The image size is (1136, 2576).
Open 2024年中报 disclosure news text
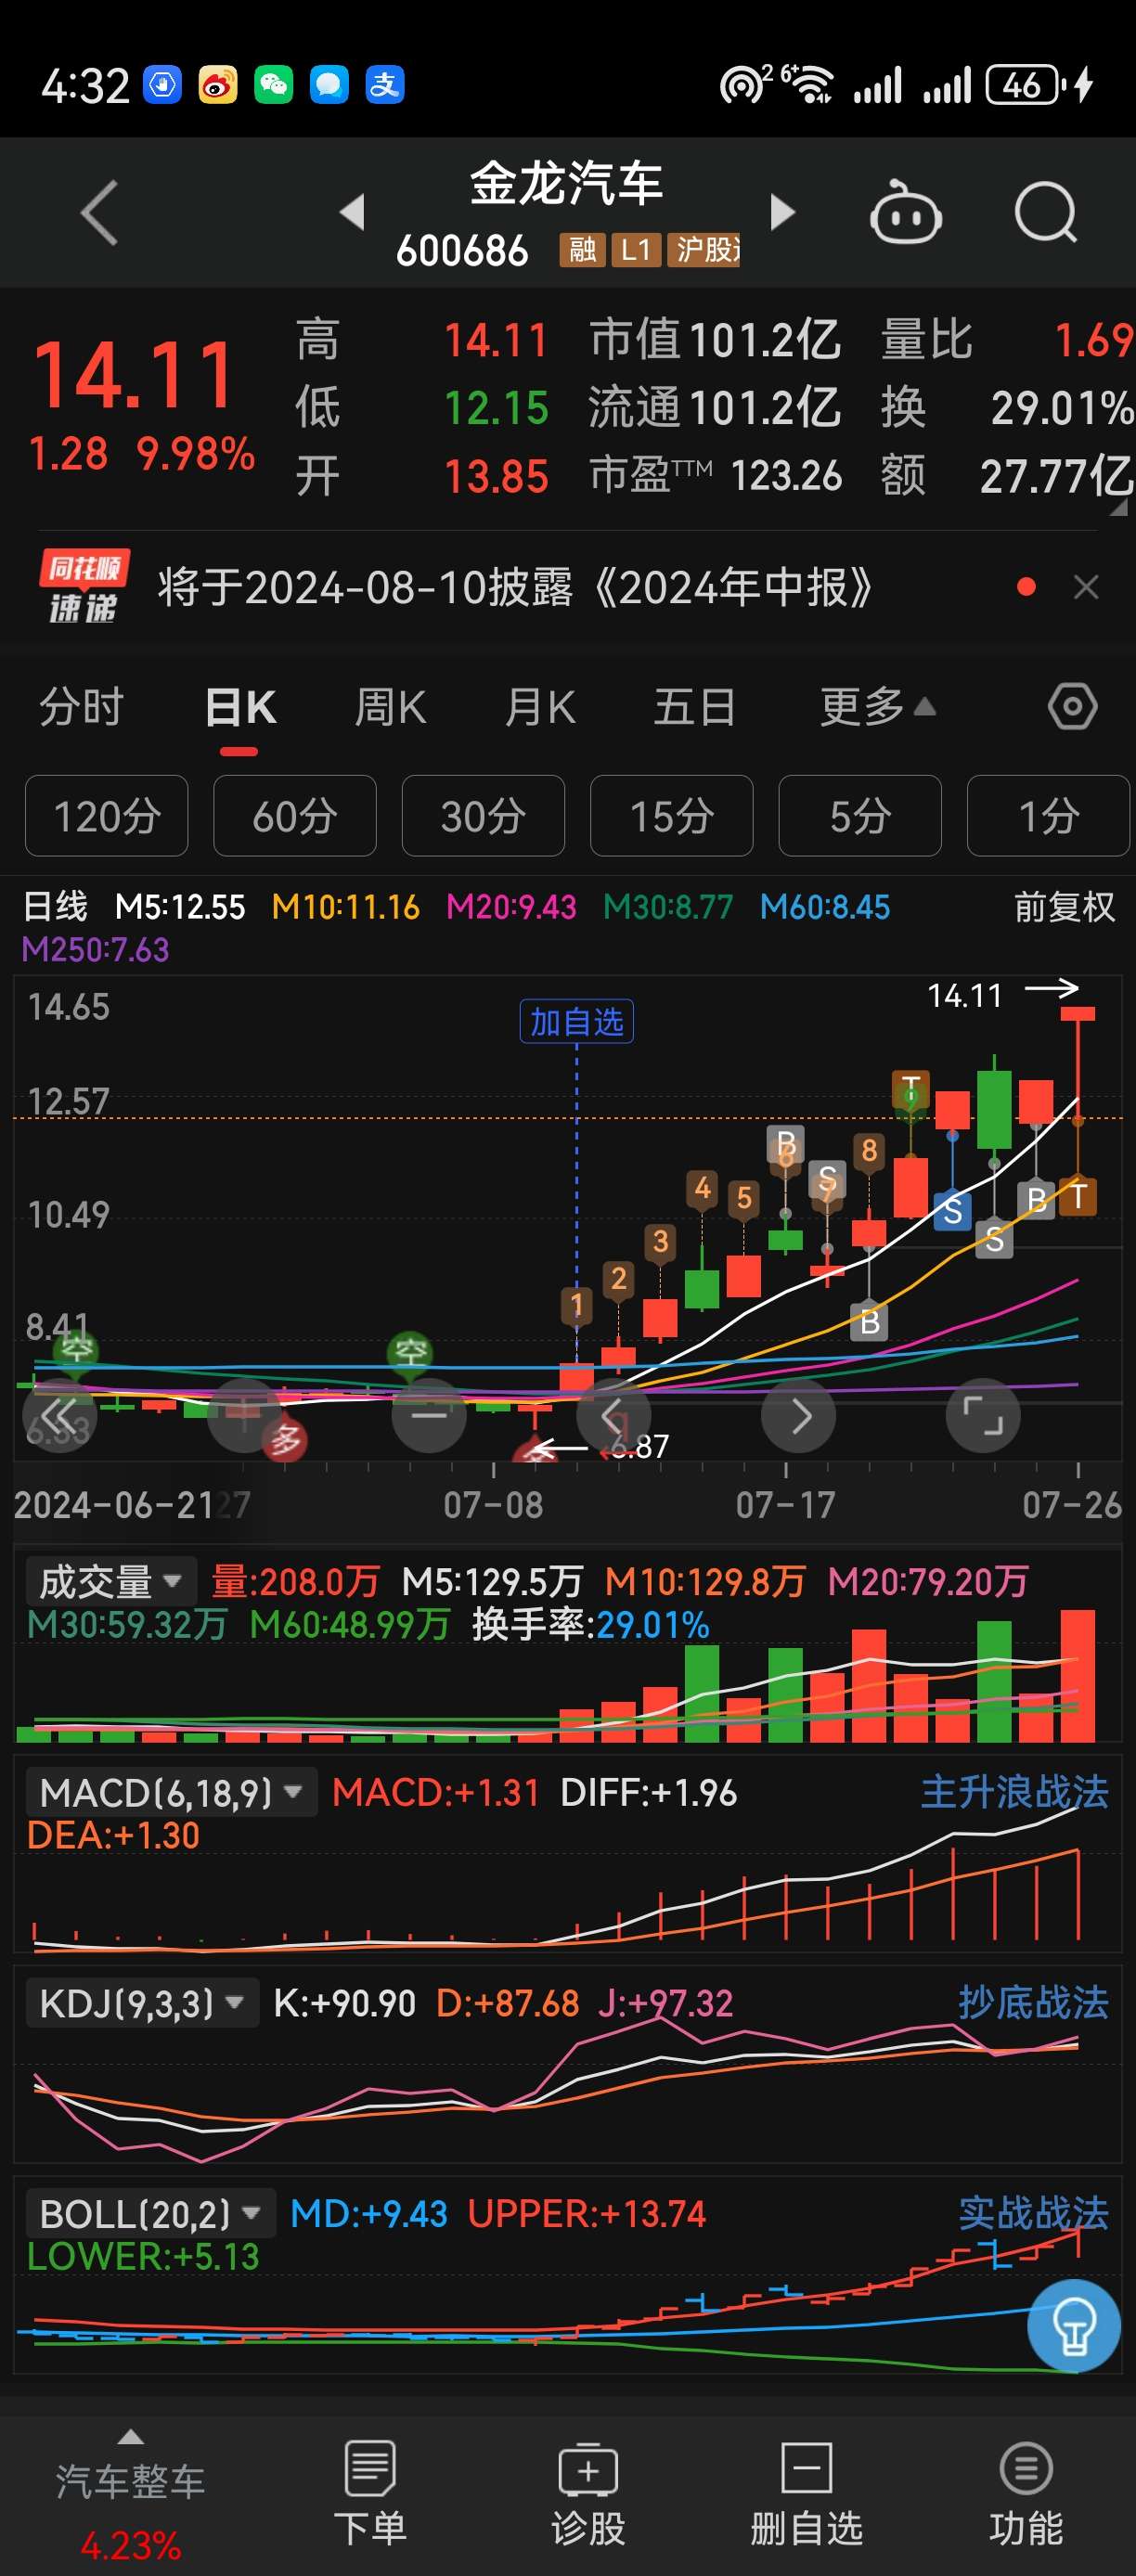click(516, 587)
